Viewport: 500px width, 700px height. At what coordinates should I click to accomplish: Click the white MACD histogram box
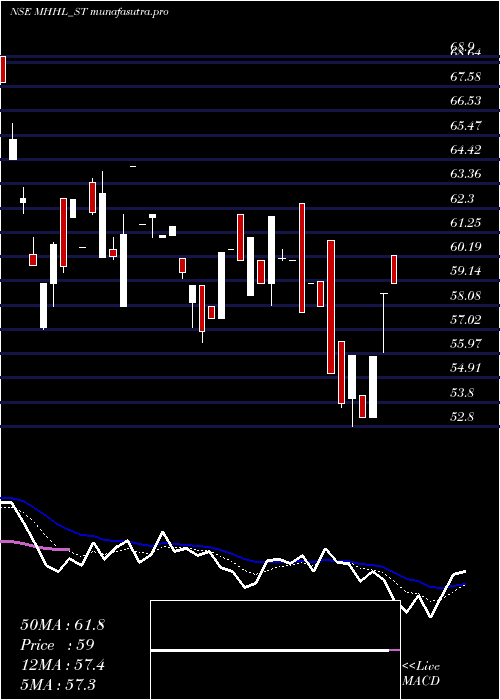click(x=275, y=650)
